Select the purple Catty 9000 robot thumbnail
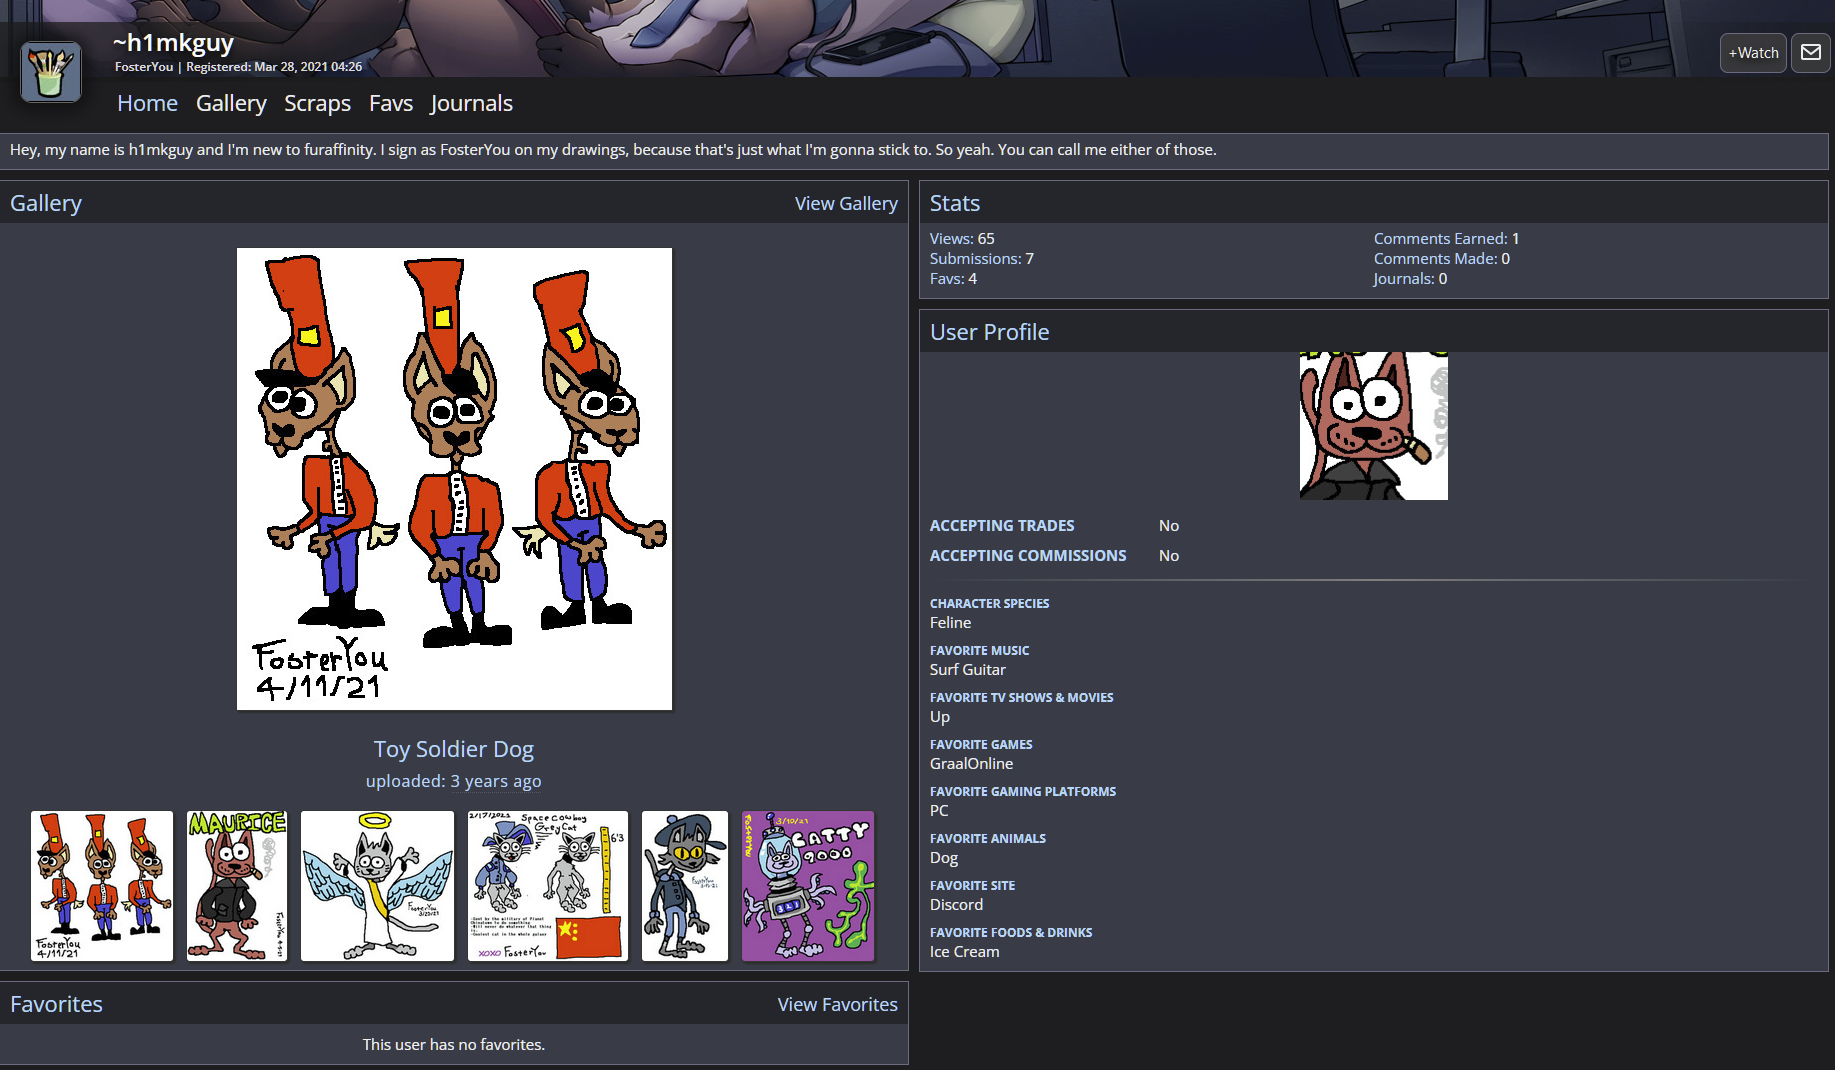1835x1070 pixels. pos(807,886)
